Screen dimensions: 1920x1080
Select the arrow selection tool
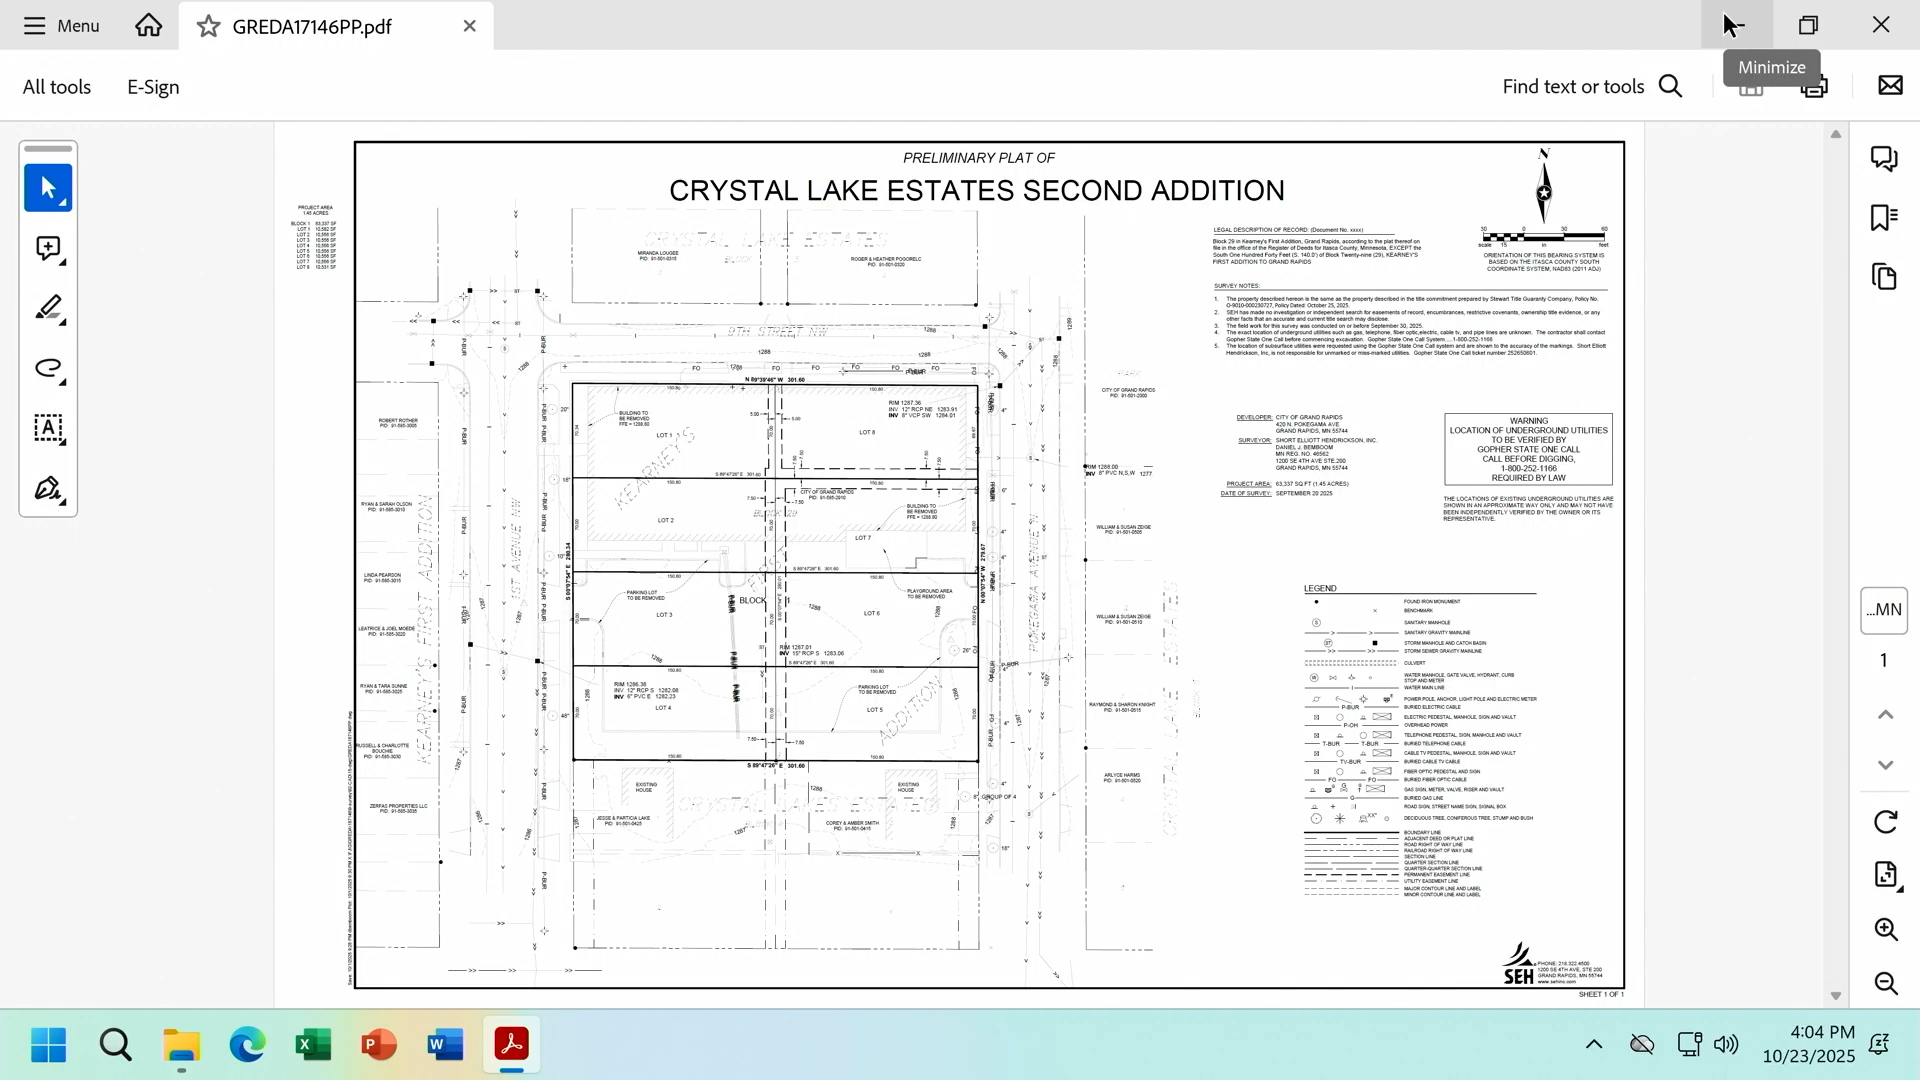48,188
